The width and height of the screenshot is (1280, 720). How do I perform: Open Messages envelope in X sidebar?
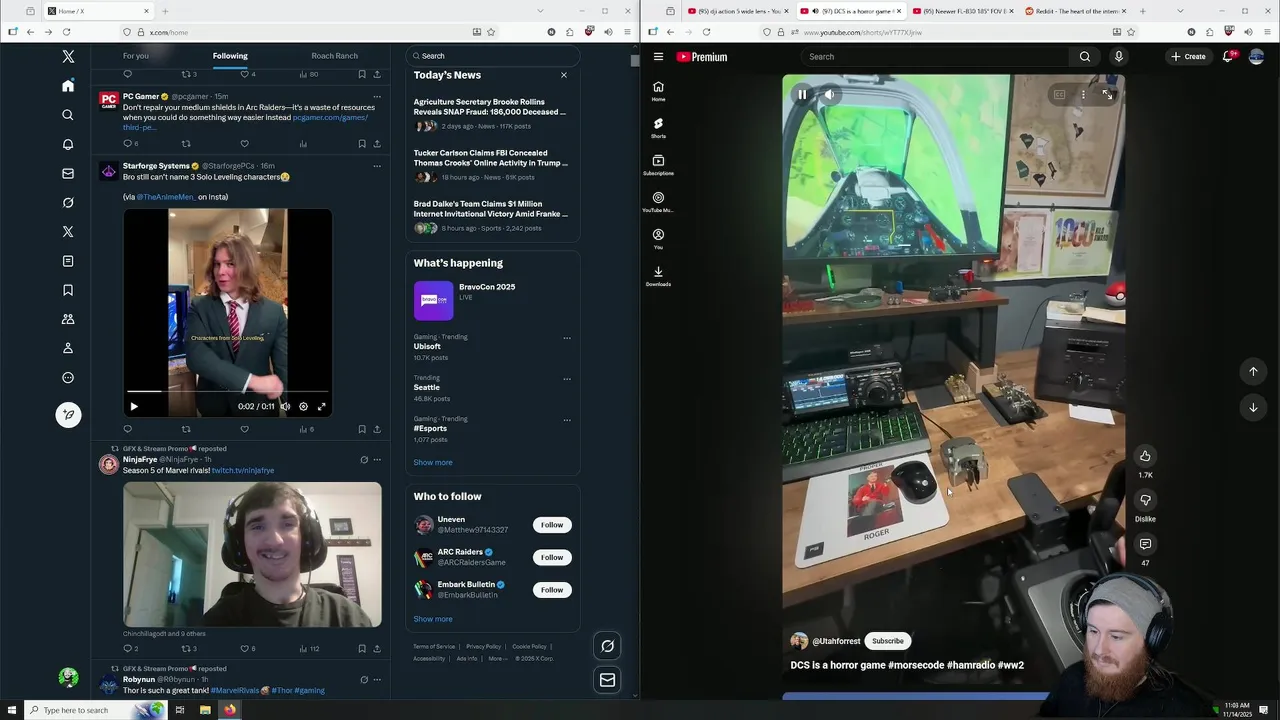[68, 173]
